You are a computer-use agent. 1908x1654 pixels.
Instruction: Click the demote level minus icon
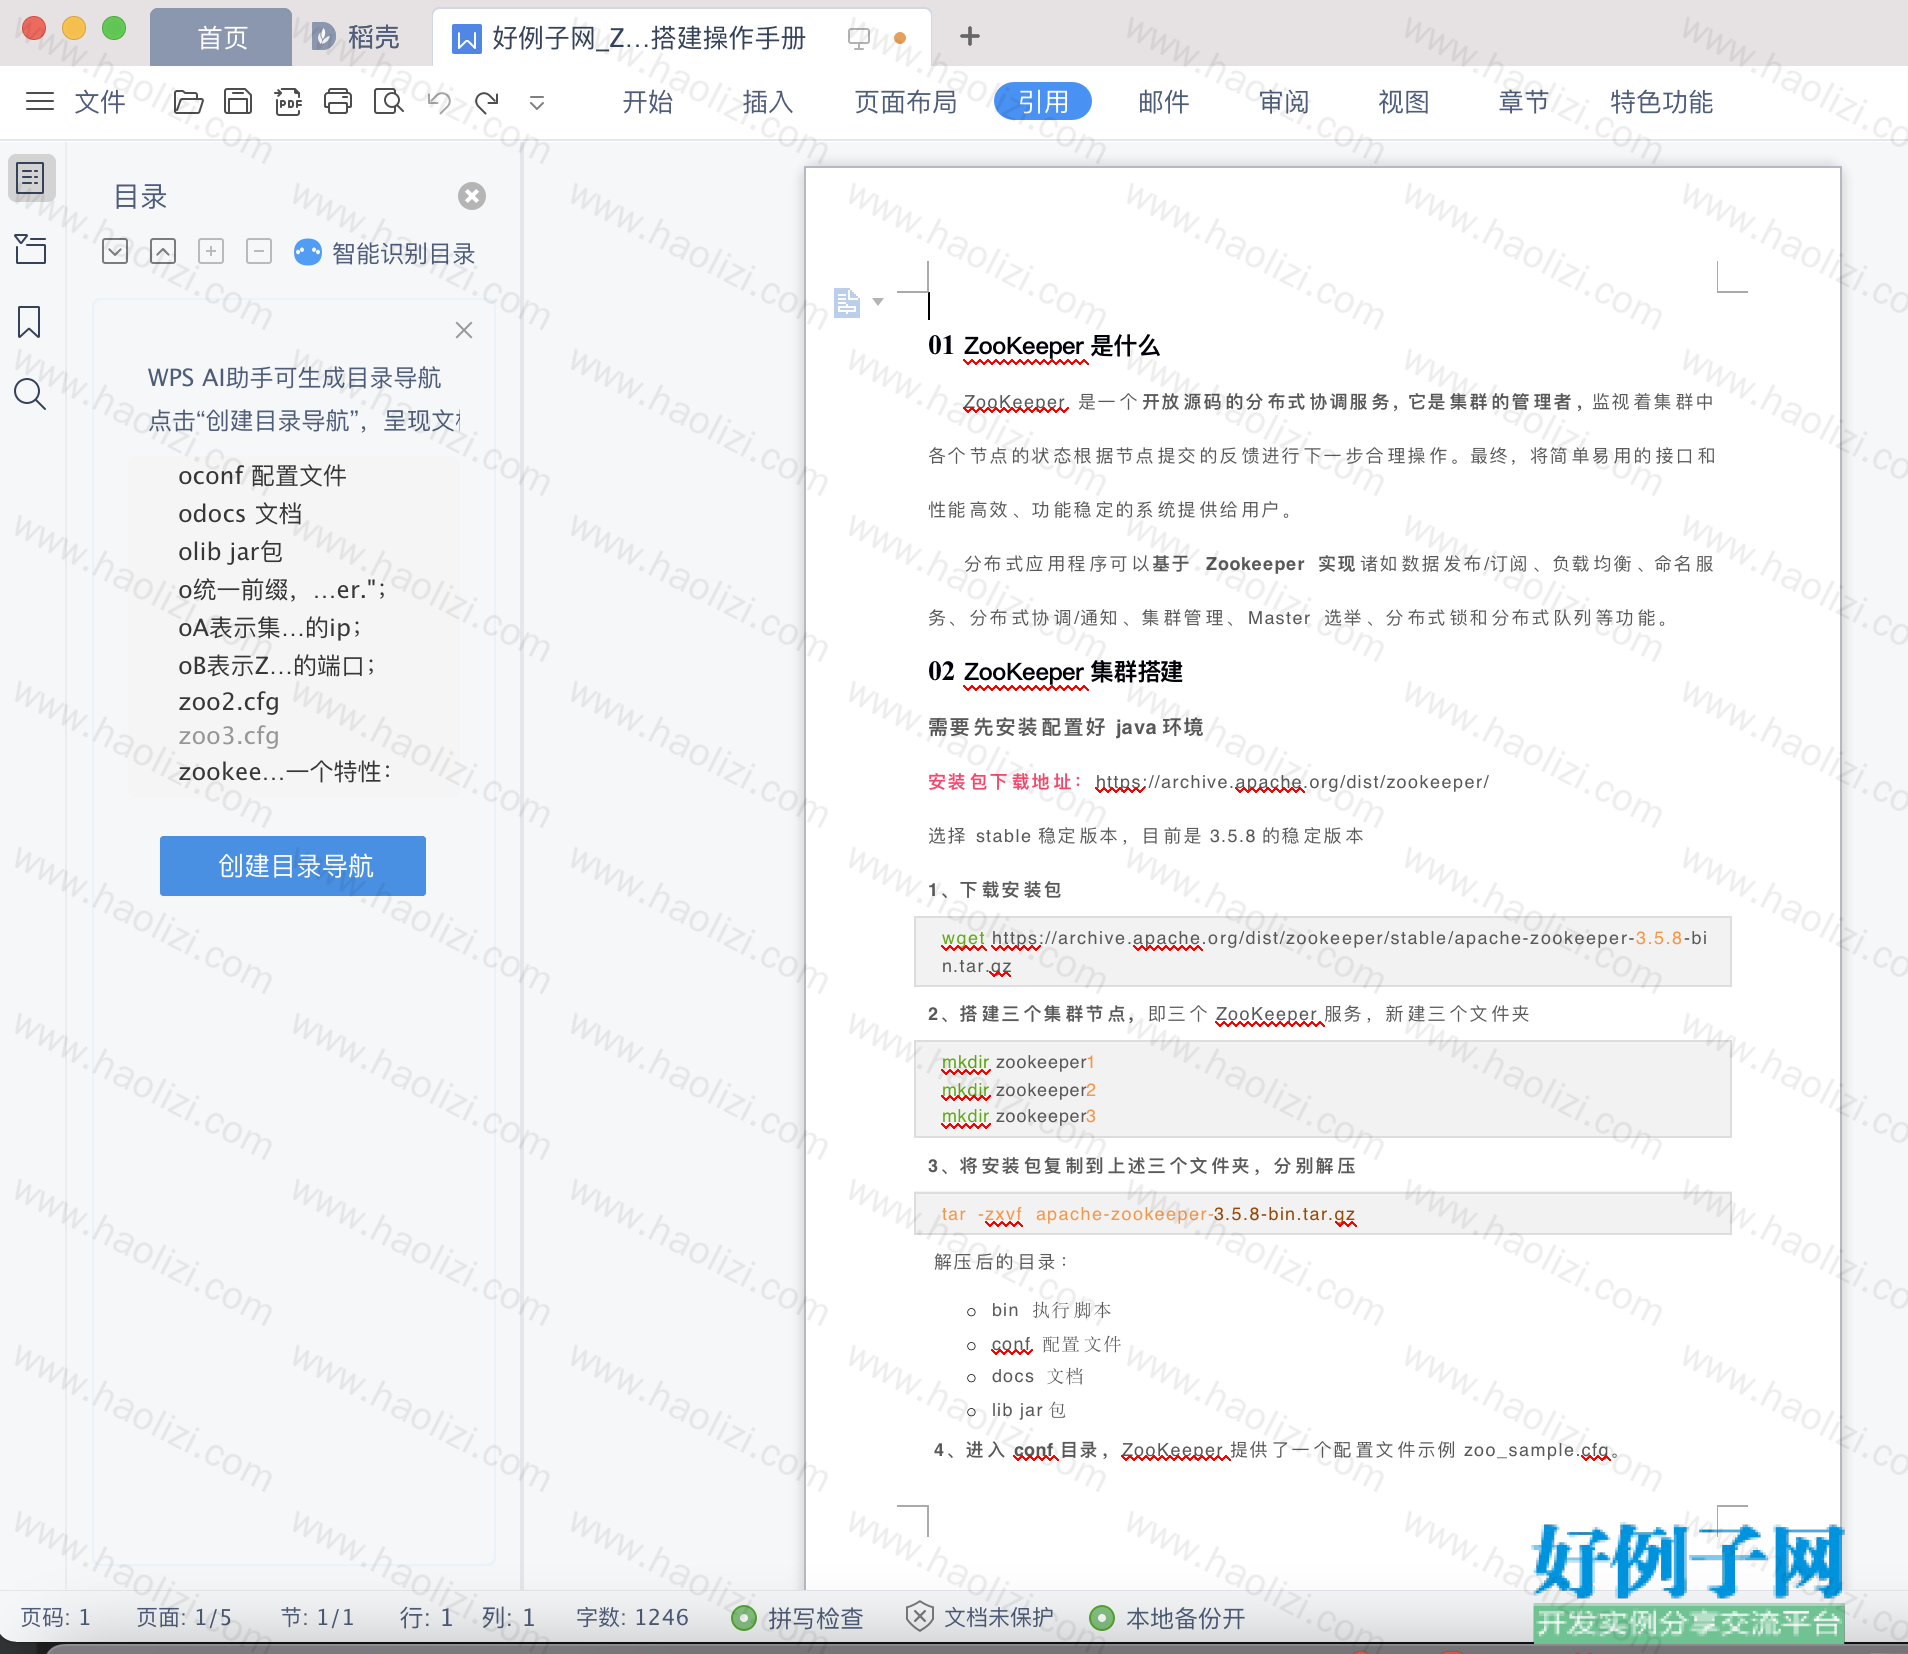tap(259, 251)
